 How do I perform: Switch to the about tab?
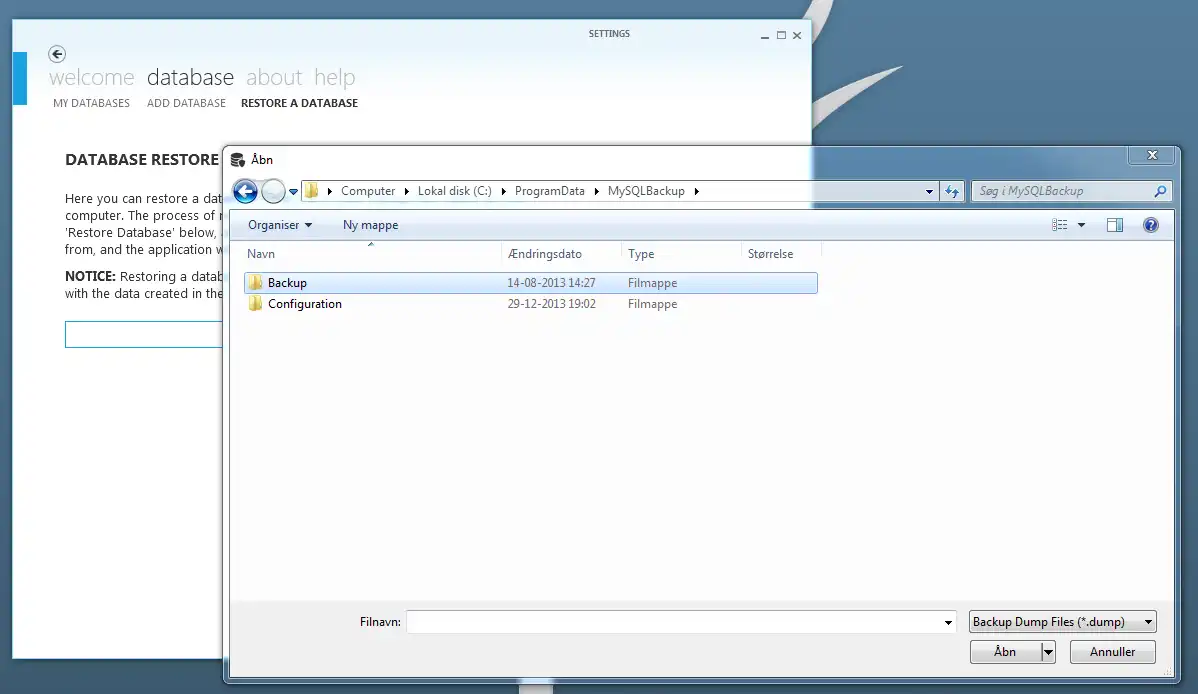point(274,77)
